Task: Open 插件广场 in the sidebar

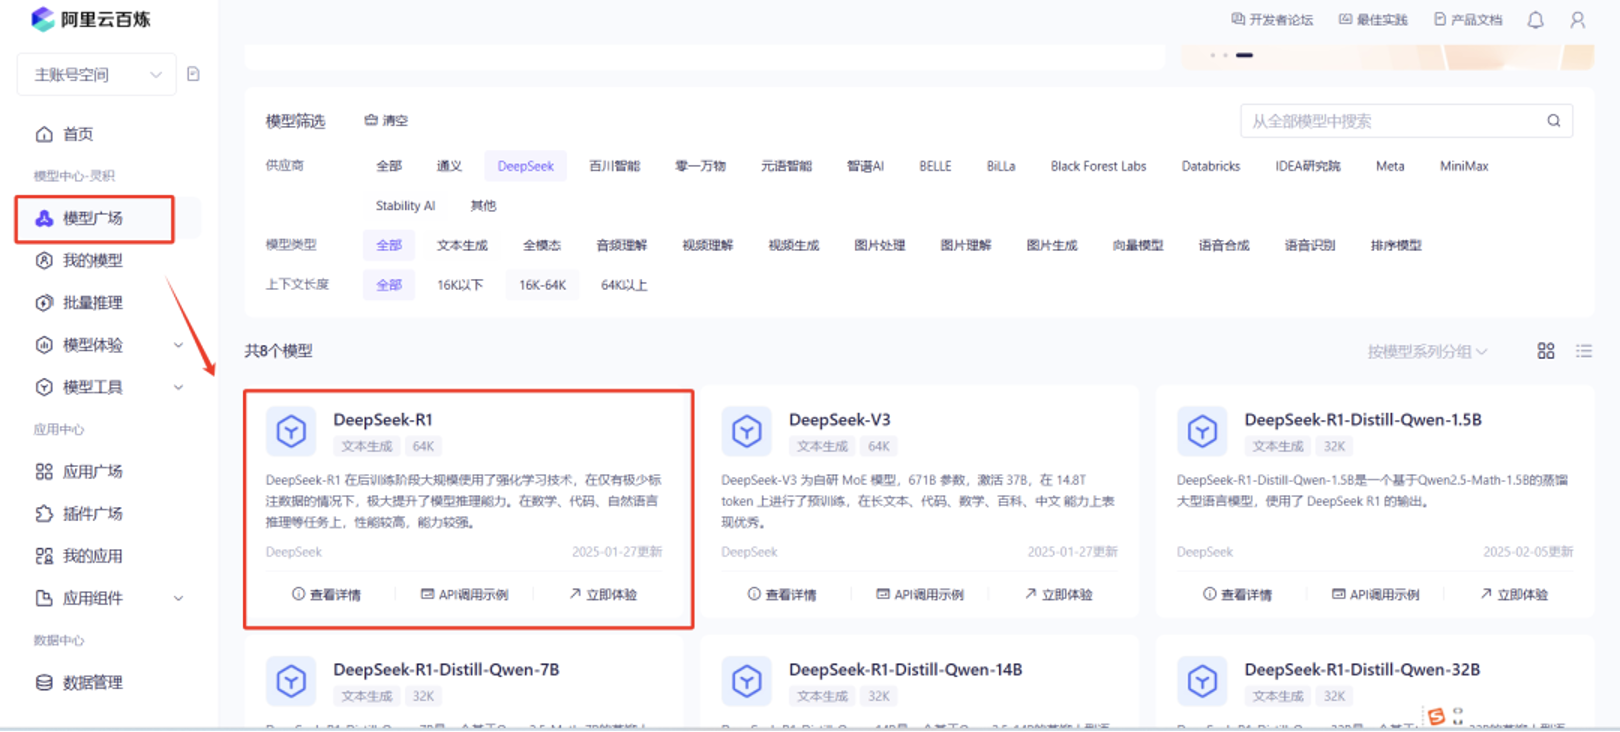Action: click(x=93, y=513)
